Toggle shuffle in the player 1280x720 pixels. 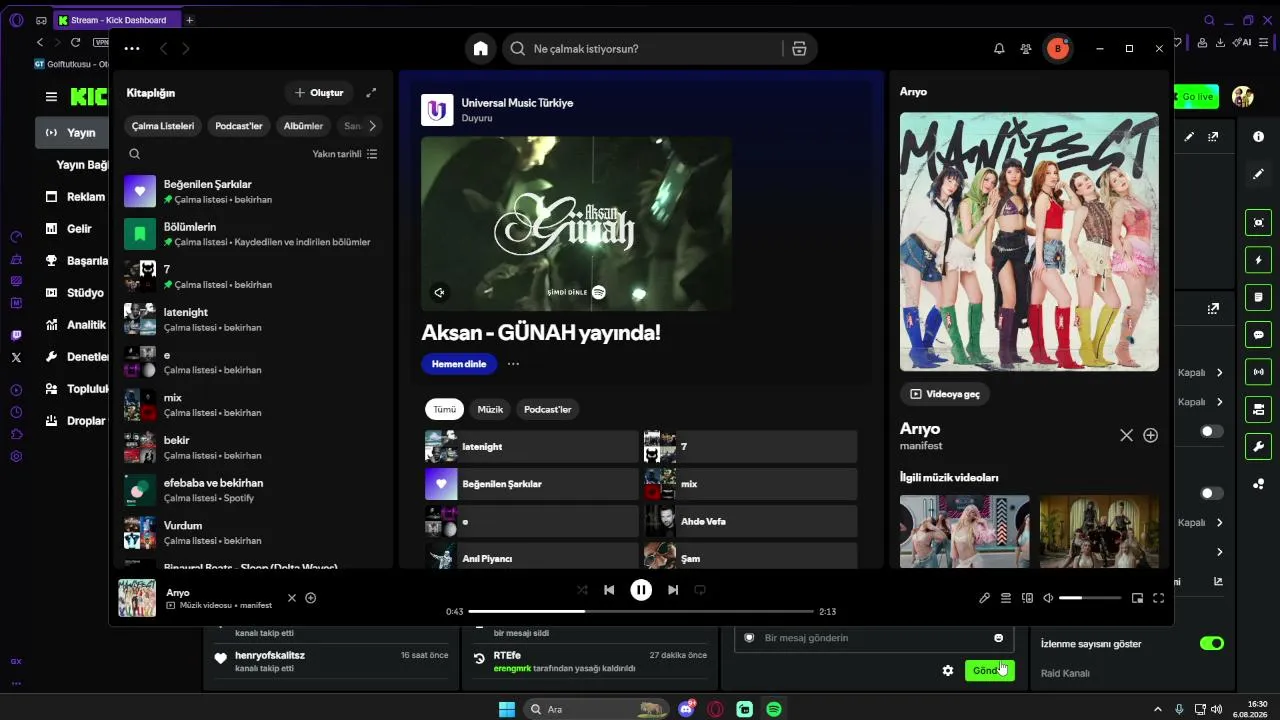point(582,590)
